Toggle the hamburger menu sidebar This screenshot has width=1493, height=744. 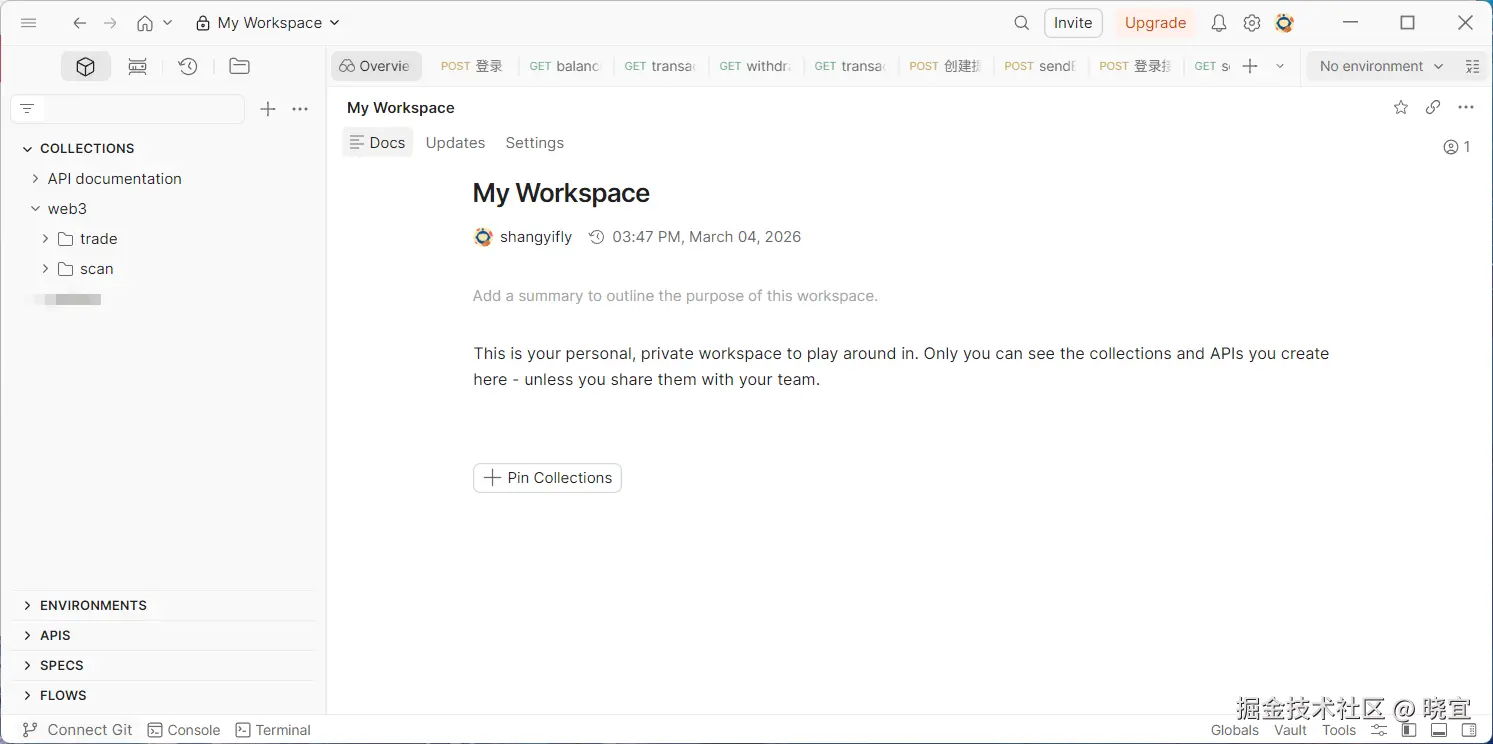(29, 23)
